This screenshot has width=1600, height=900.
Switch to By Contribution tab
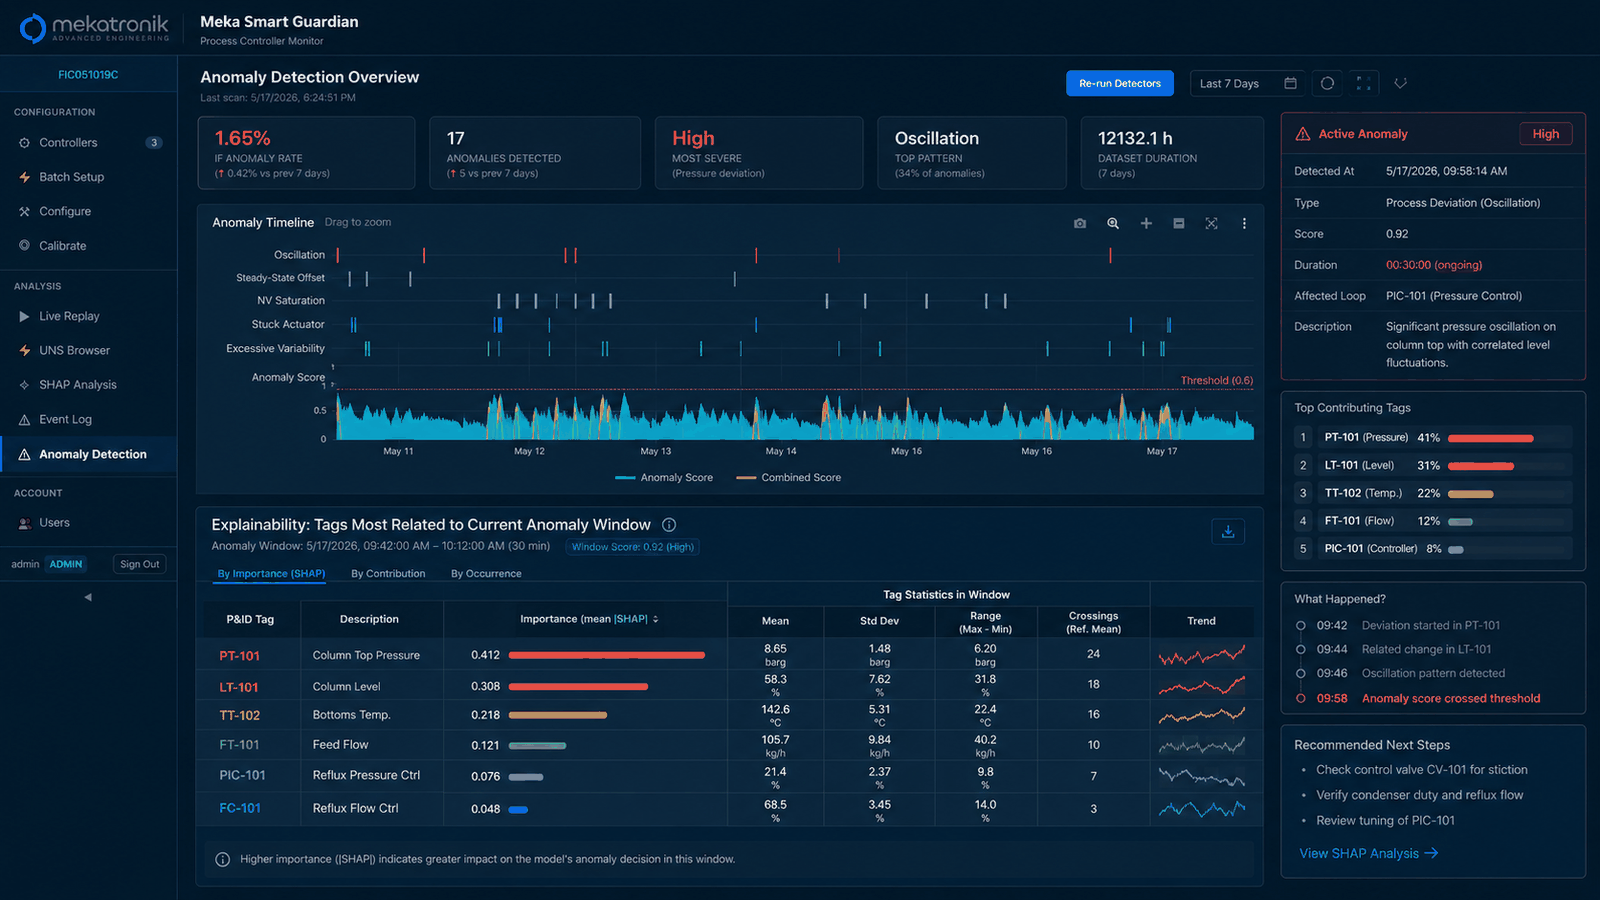point(388,574)
